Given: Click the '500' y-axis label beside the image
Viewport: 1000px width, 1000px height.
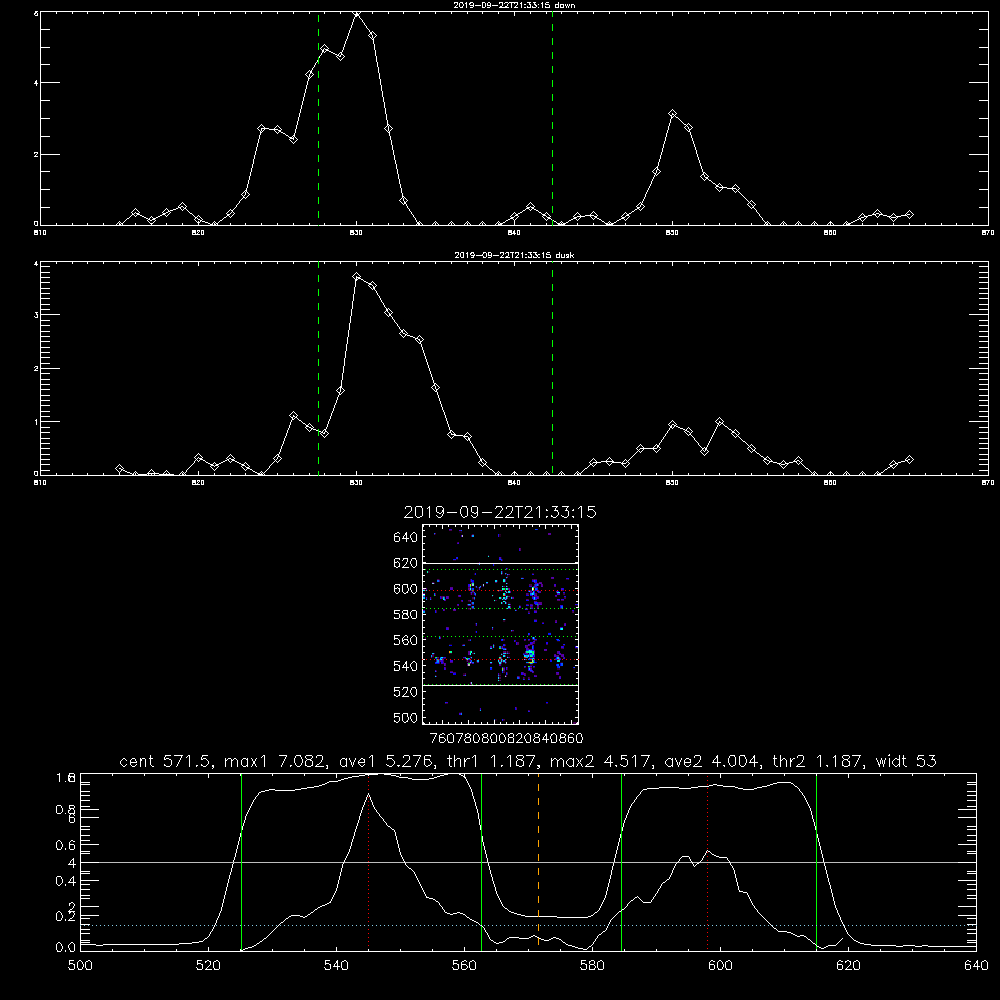Looking at the screenshot, I should [x=405, y=717].
